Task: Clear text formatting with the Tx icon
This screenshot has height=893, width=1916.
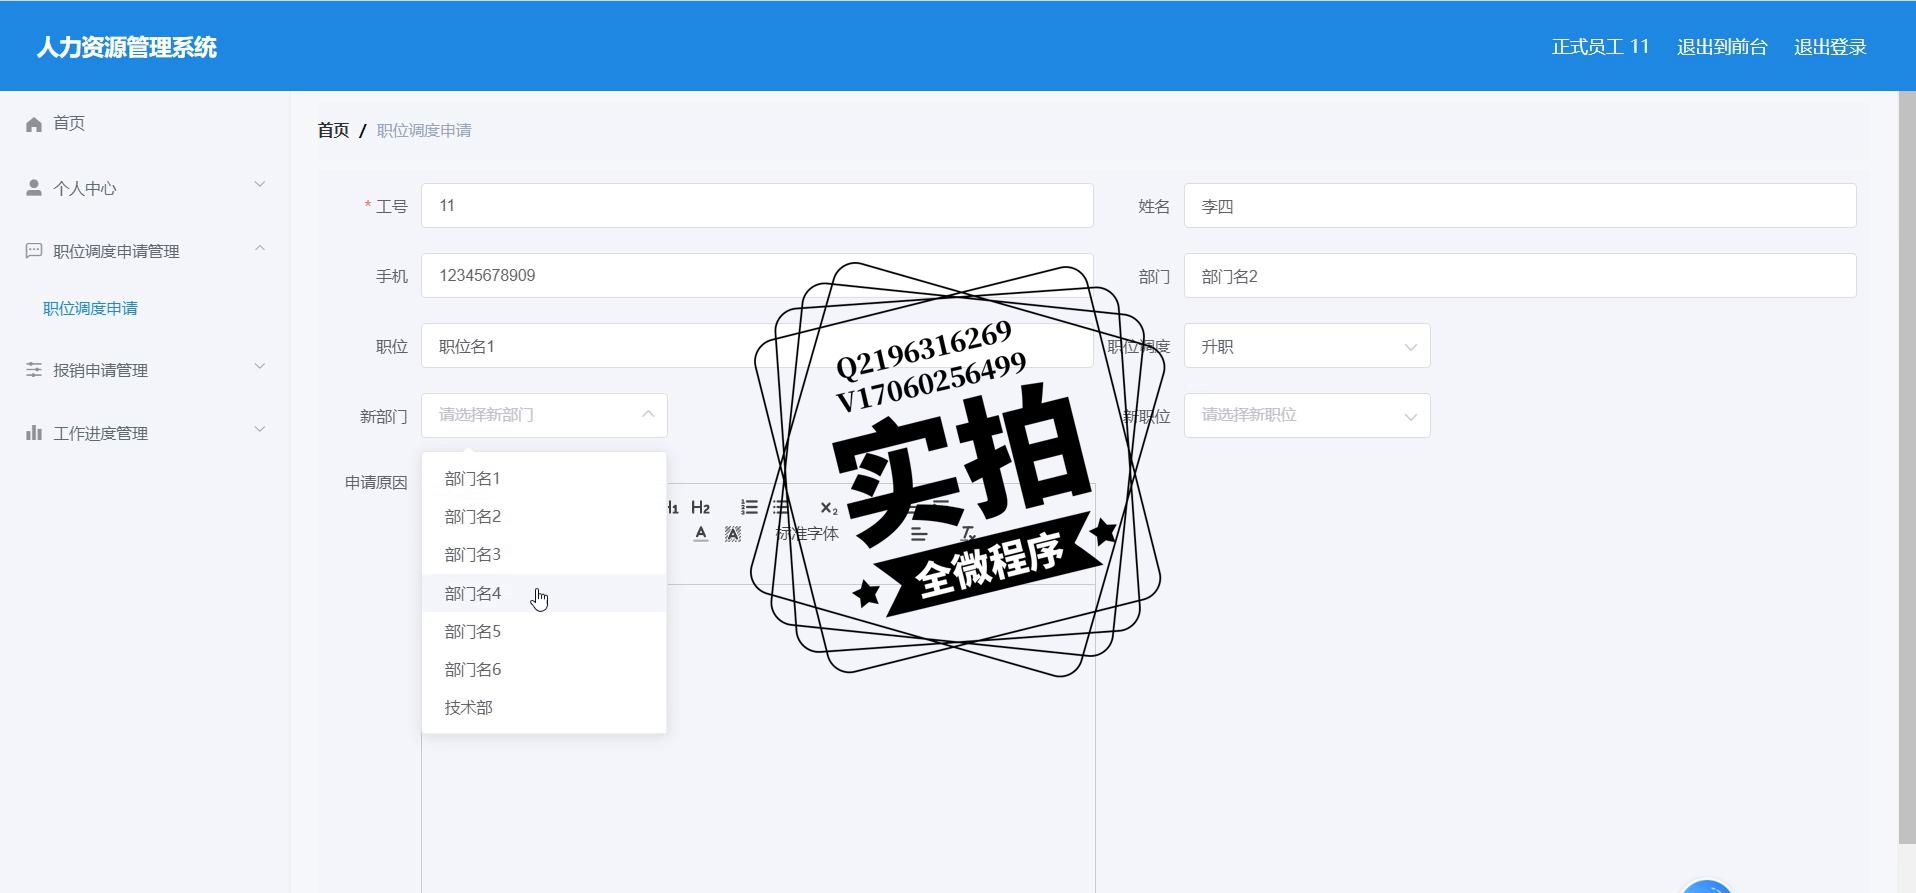Action: click(968, 534)
